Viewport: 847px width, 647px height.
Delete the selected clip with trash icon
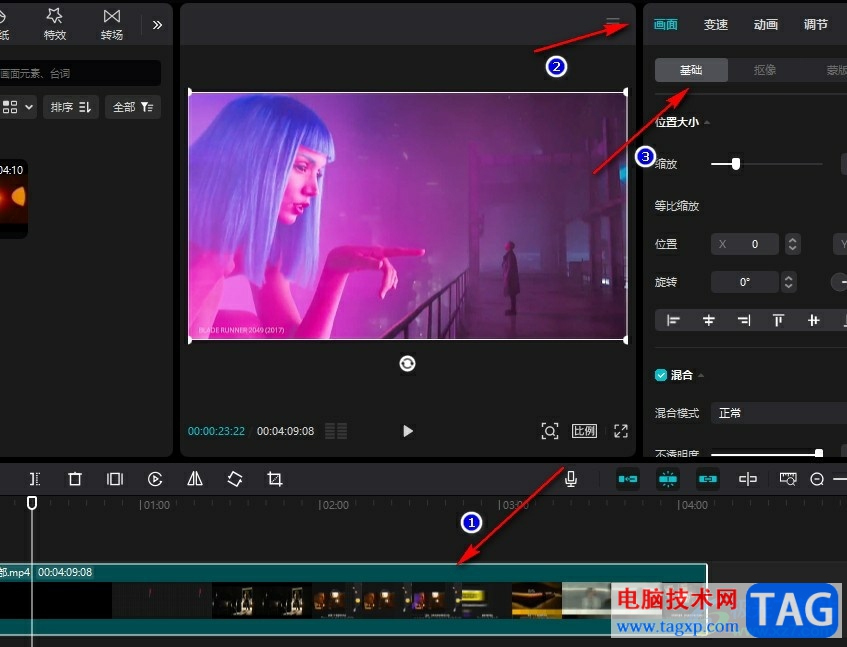75,479
